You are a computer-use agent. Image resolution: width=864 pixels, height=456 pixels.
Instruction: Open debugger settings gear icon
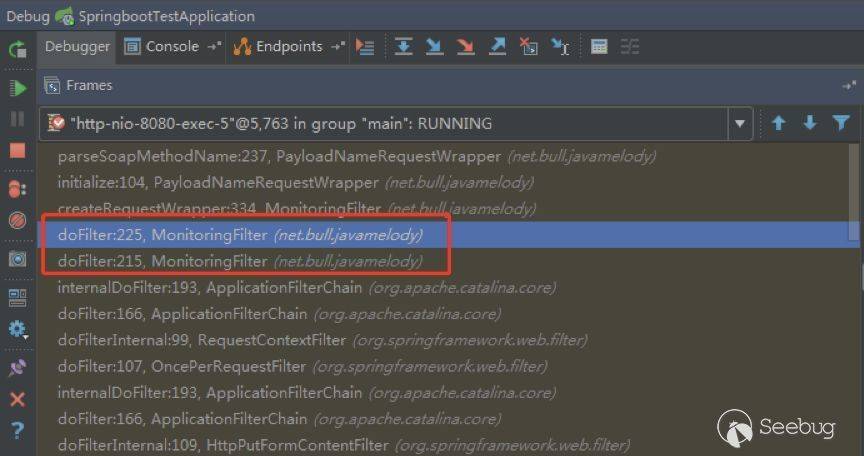[x=17, y=329]
